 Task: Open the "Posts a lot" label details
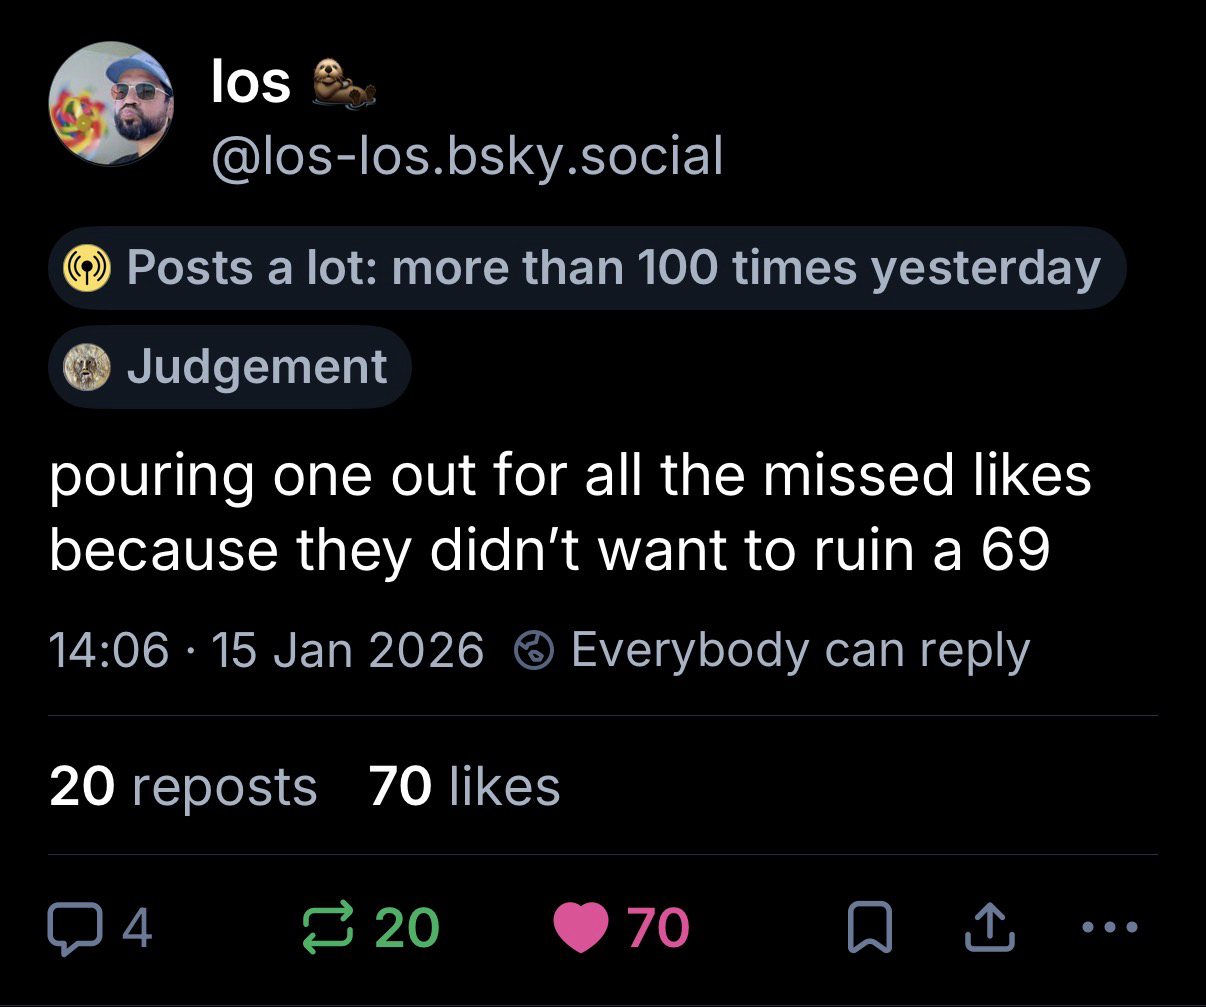click(612, 268)
